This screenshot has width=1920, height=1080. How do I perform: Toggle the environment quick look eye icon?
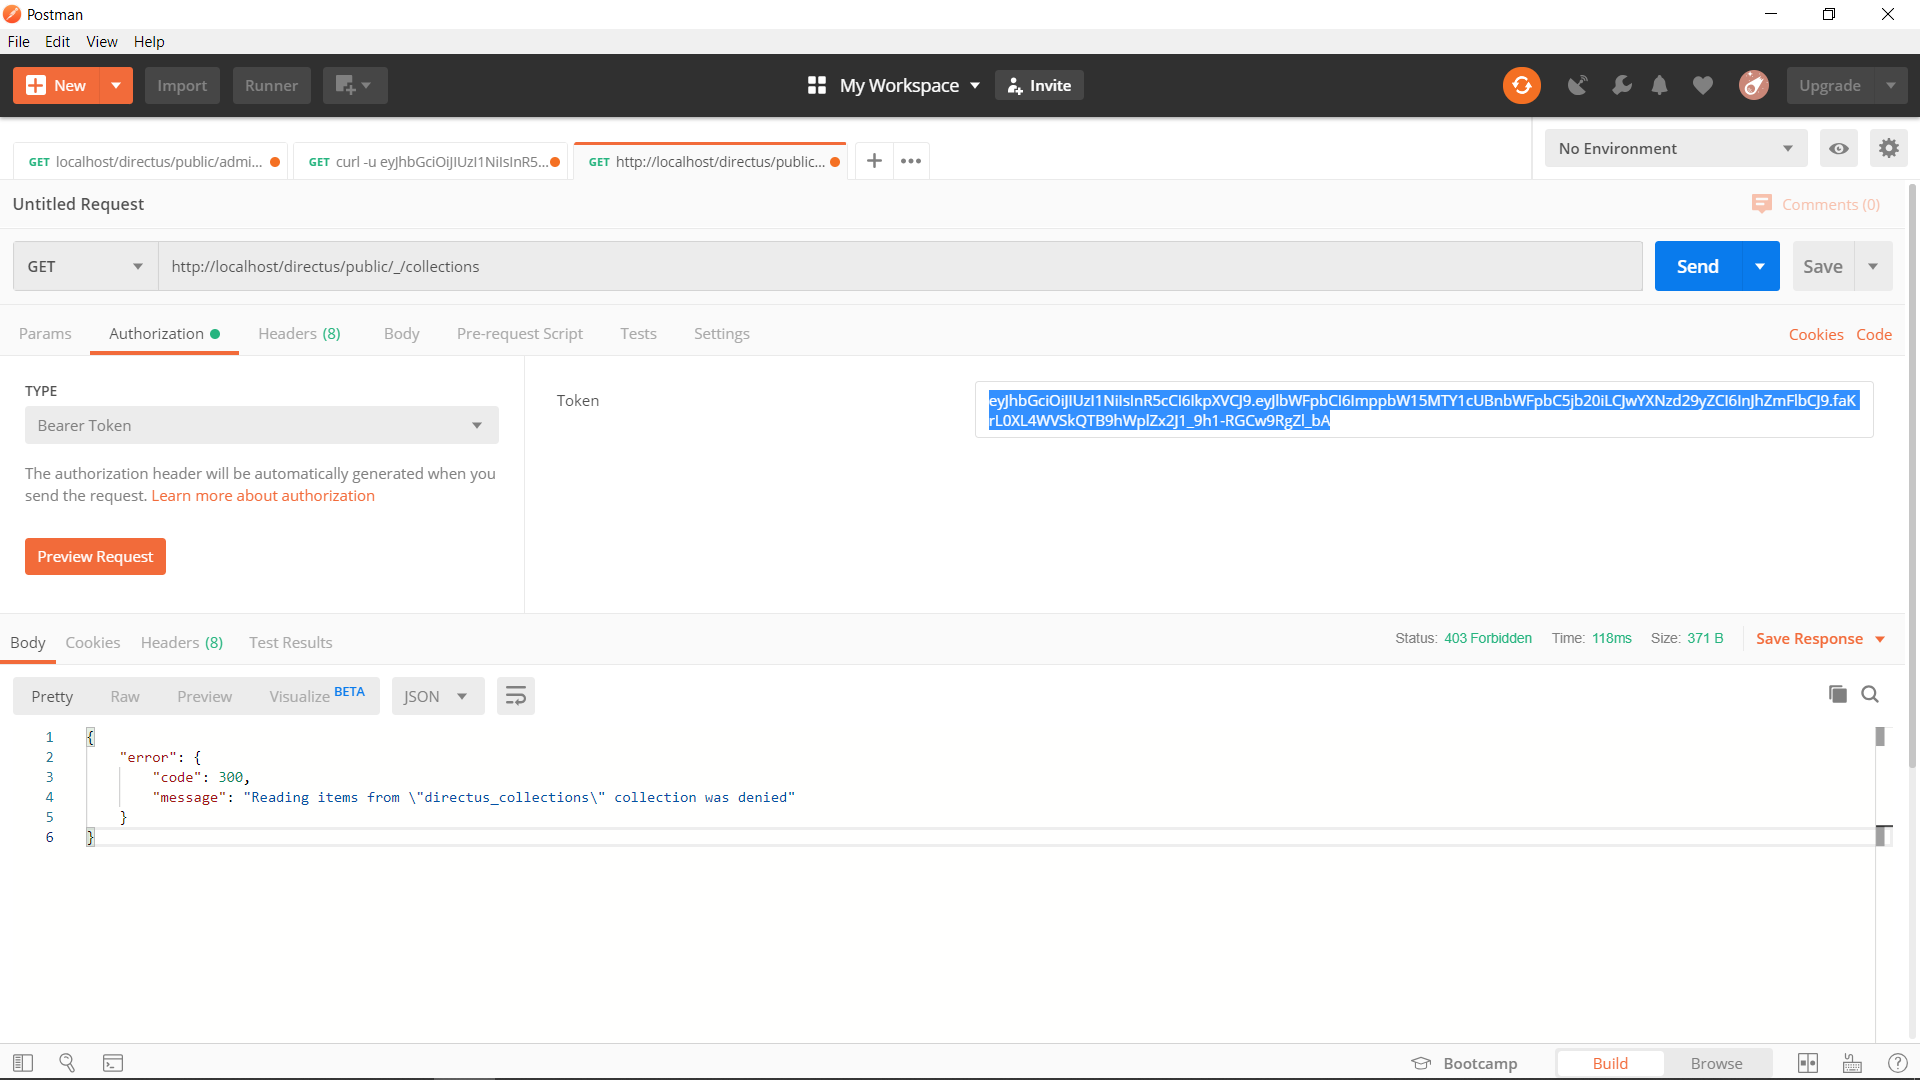pos(1838,148)
